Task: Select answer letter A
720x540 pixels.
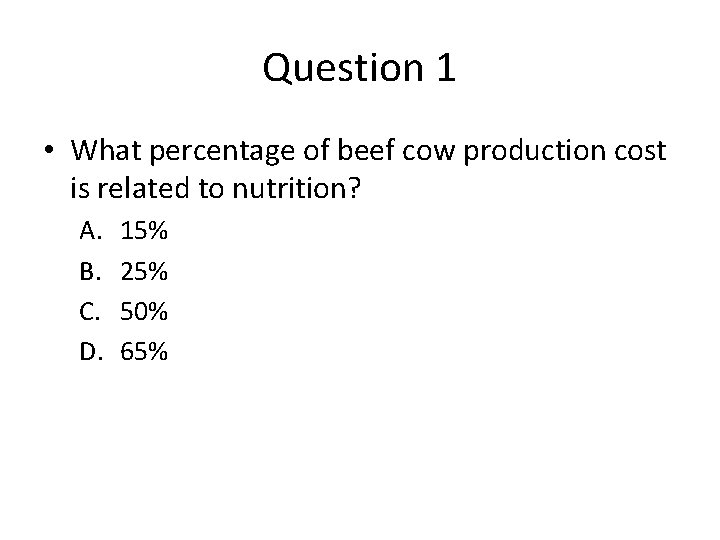Action: 87,232
